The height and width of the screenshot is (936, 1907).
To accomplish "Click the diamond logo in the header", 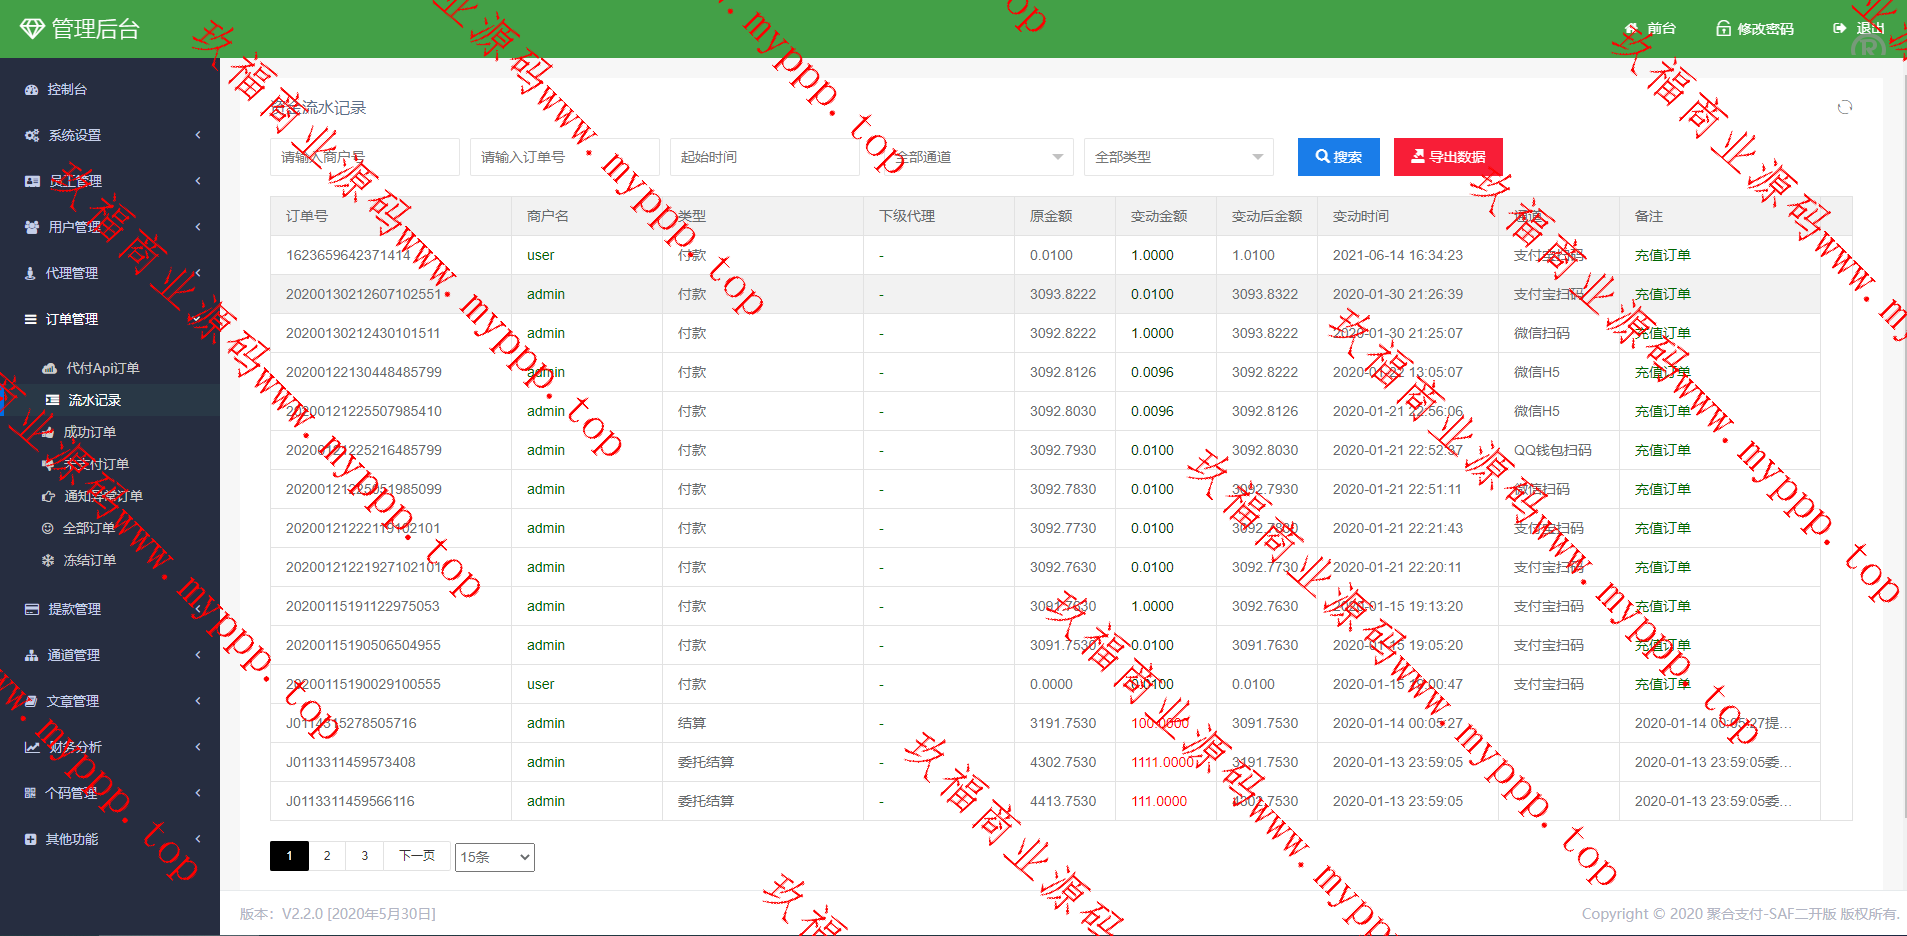I will 32,29.
